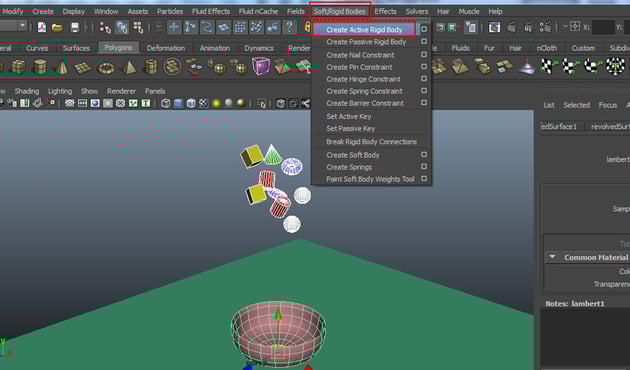Create a polygon cube from the shelf
The image size is (630, 370).
click(18, 67)
